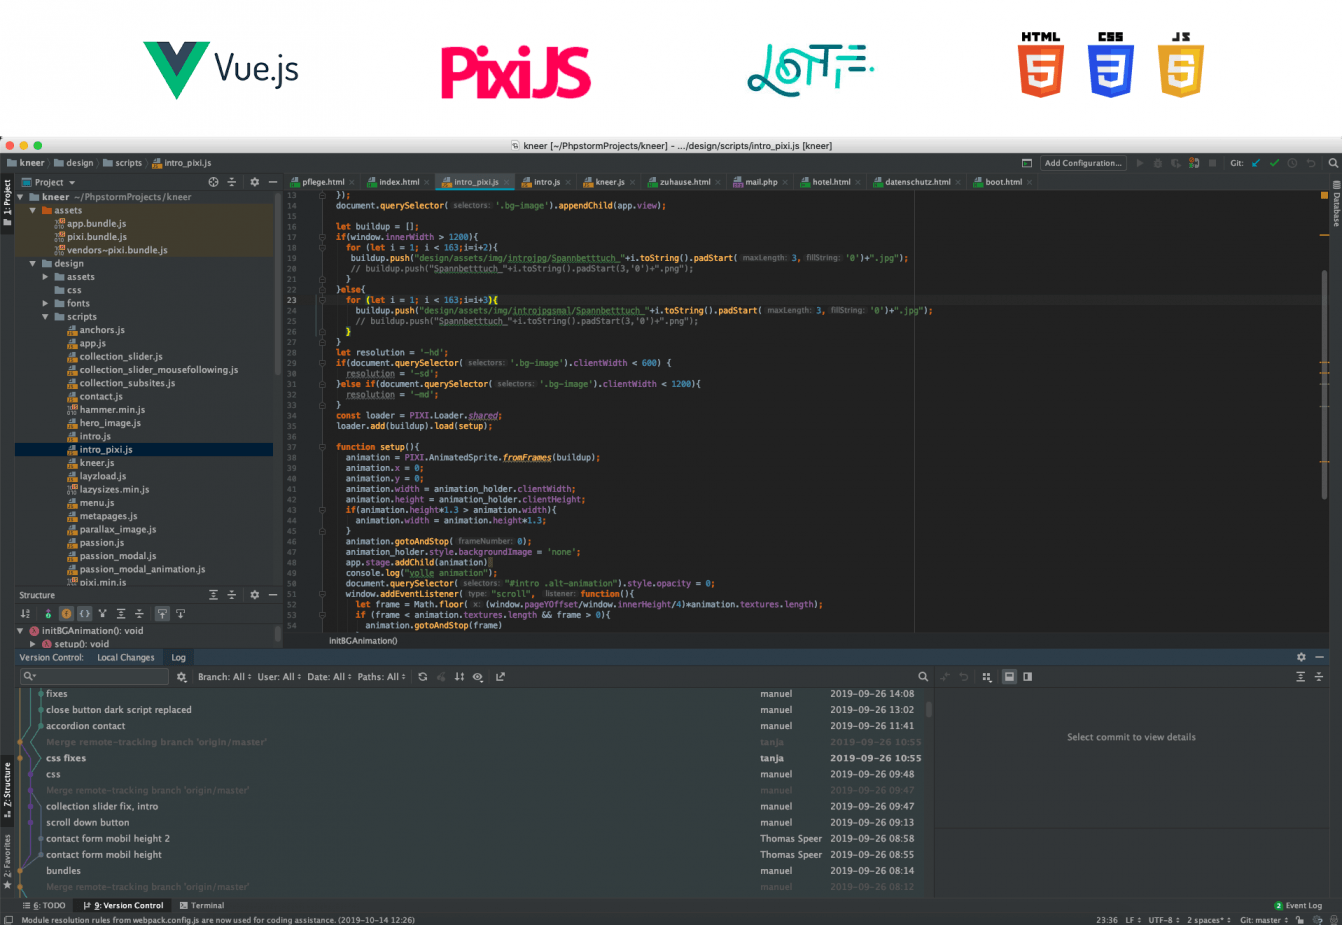
Task: Click the locate-file target icon in Project panel
Action: point(213,182)
